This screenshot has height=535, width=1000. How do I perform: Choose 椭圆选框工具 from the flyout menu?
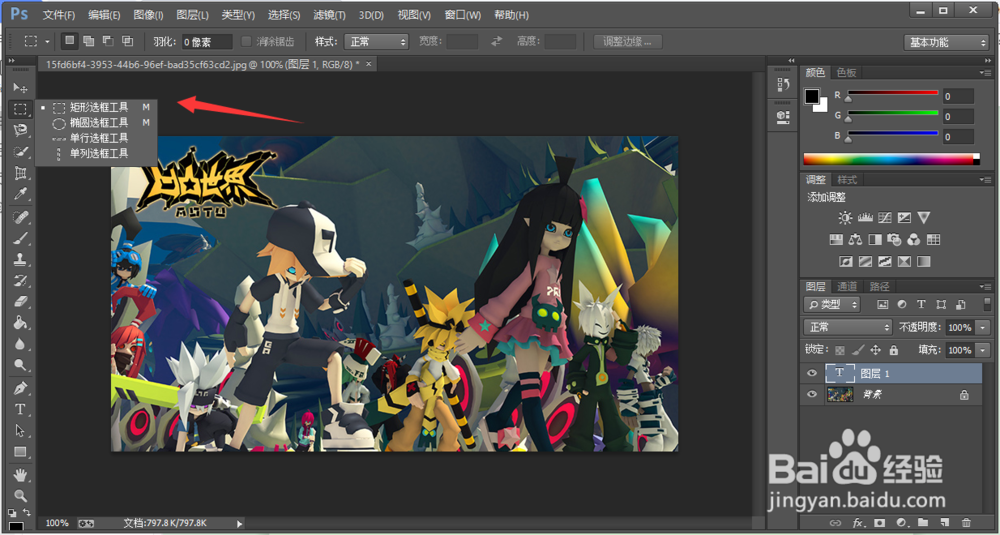point(98,122)
